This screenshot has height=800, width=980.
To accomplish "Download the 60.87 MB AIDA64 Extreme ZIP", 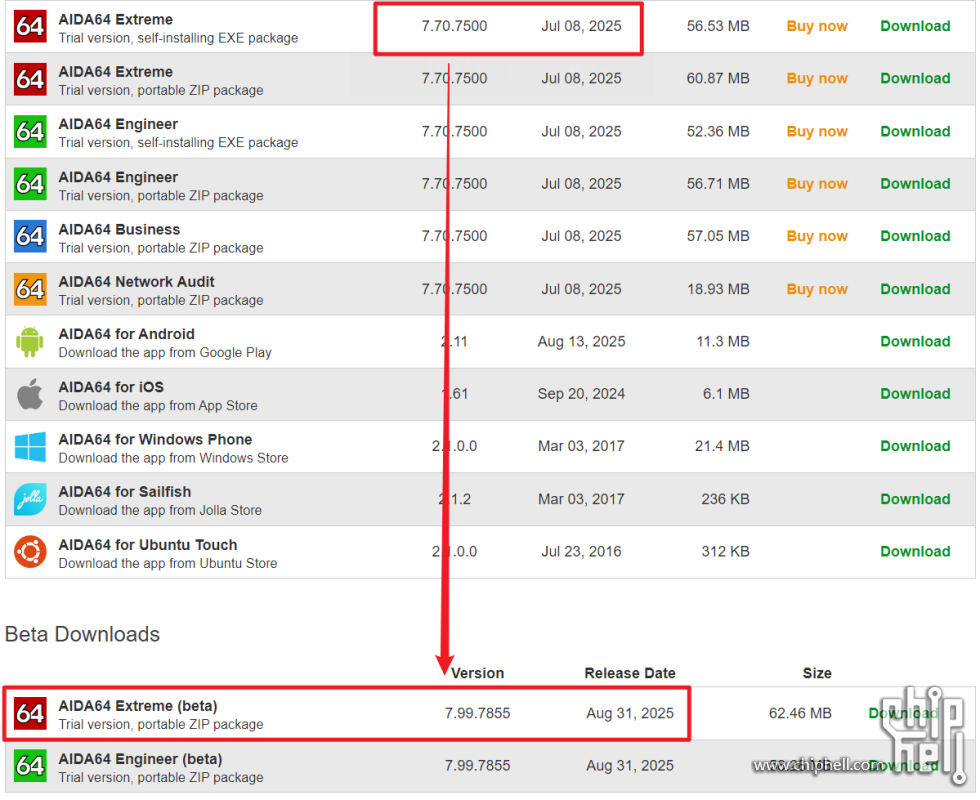I will pos(915,79).
